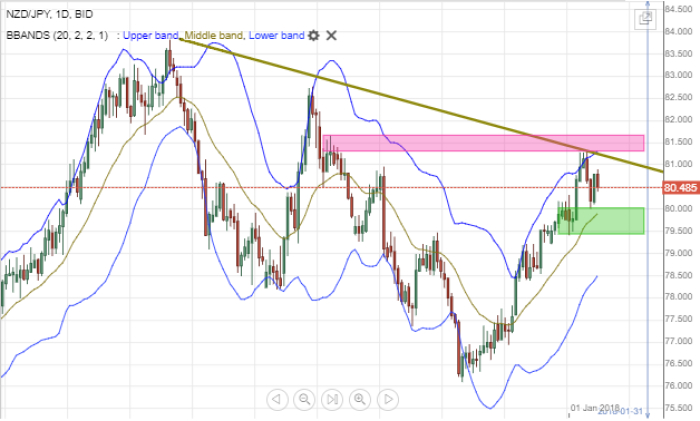
Task: Open Bollinger Bands settings gear icon
Action: pyautogui.click(x=314, y=35)
